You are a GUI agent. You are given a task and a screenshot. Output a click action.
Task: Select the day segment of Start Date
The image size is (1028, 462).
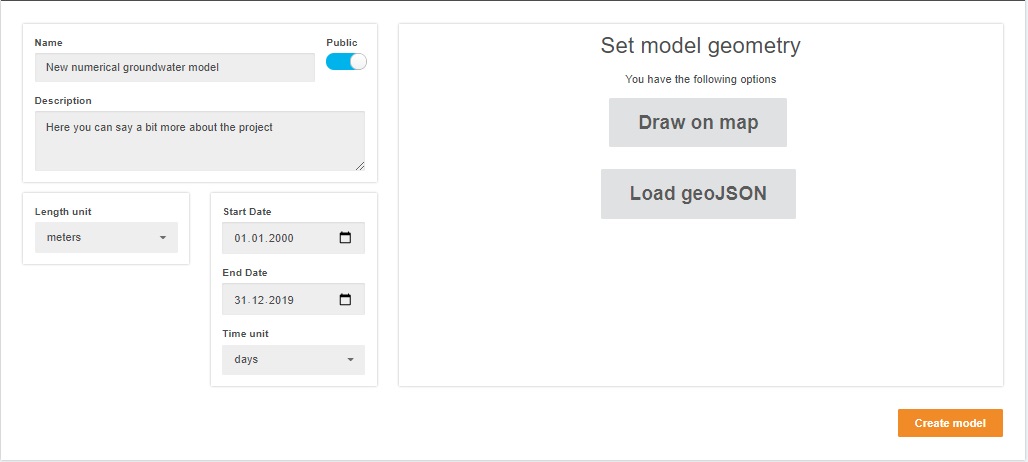pos(239,239)
